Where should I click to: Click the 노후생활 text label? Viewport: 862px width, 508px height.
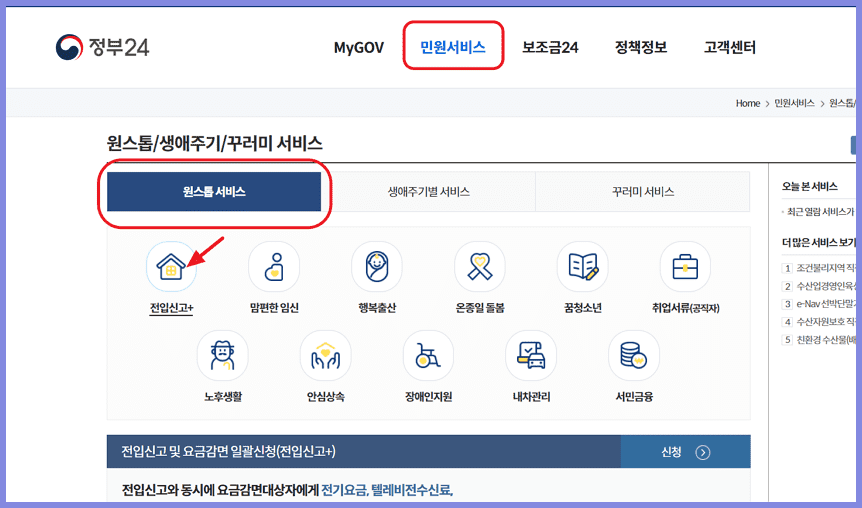[x=223, y=396]
